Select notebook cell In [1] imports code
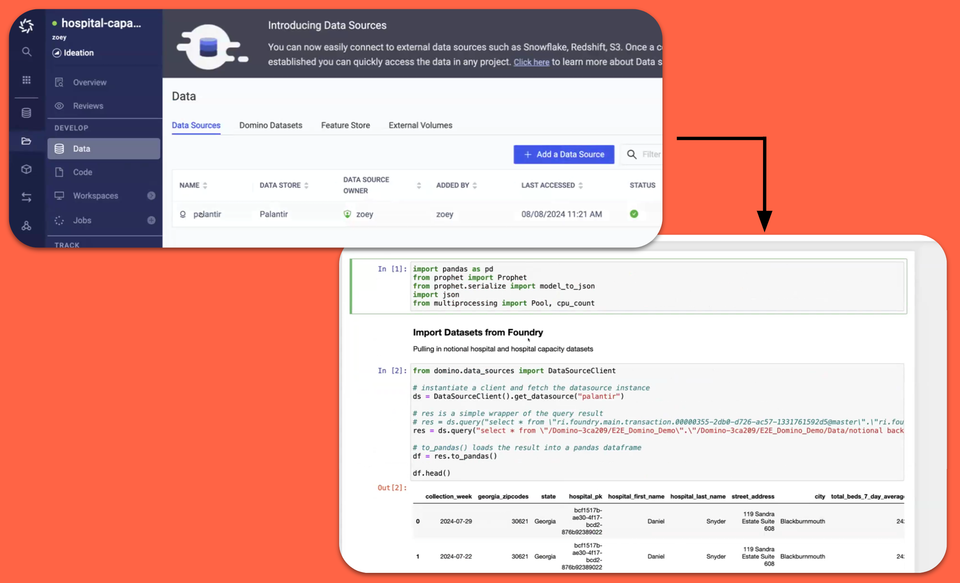The image size is (960, 583). pos(657,286)
